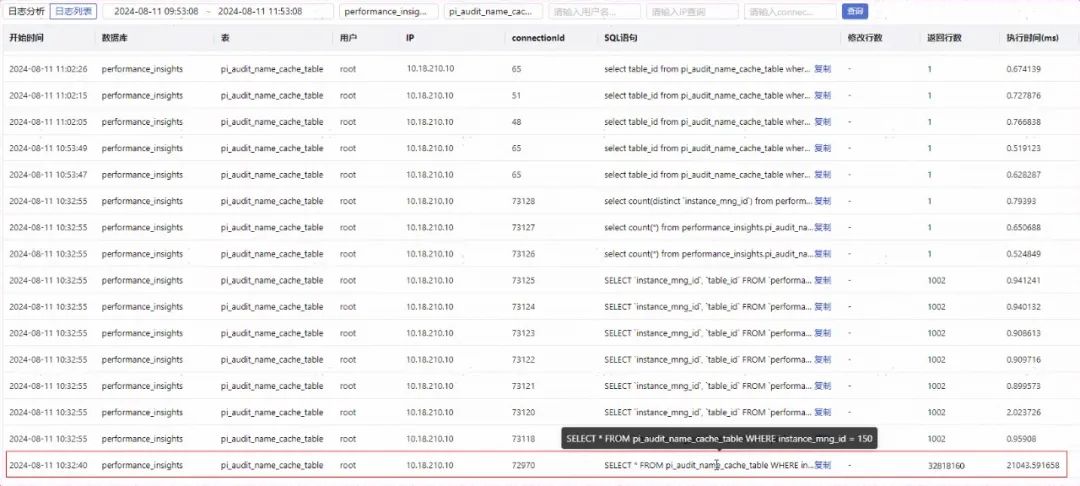
Task: Click execution time 21043.591658
Action: pyautogui.click(x=1032, y=465)
